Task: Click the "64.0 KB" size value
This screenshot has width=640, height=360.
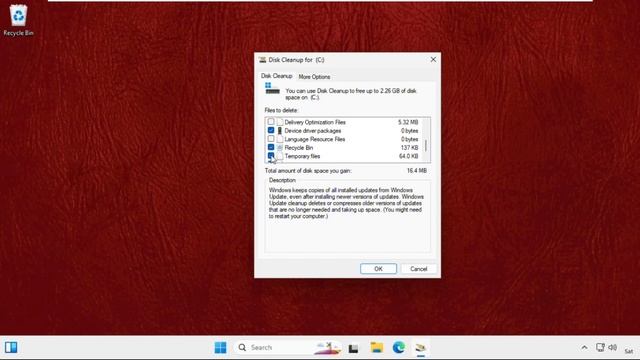Action: coord(409,156)
